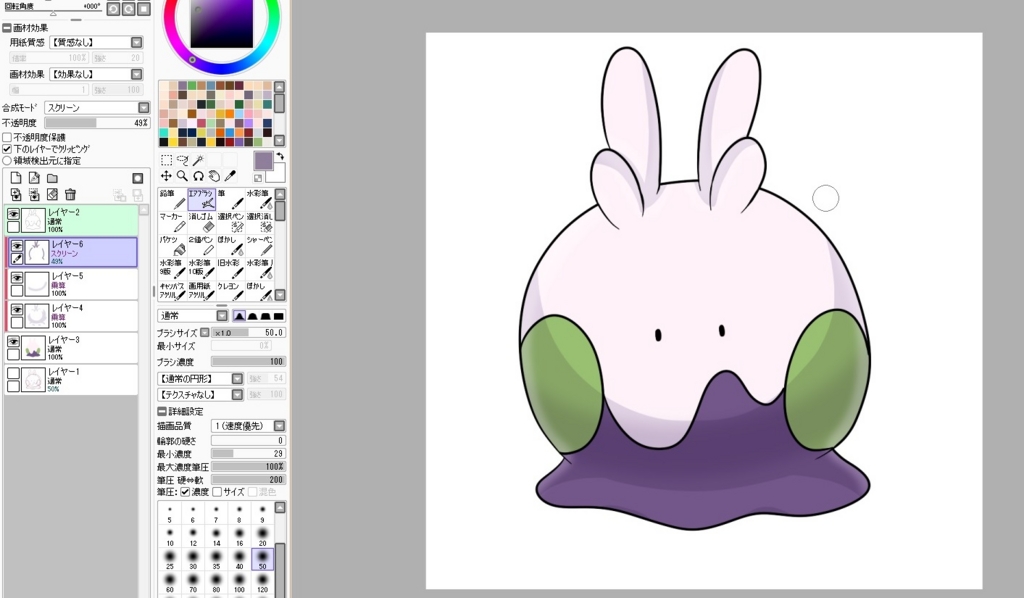Create a new normal layer
The height and width of the screenshot is (598, 1024).
click(x=16, y=178)
